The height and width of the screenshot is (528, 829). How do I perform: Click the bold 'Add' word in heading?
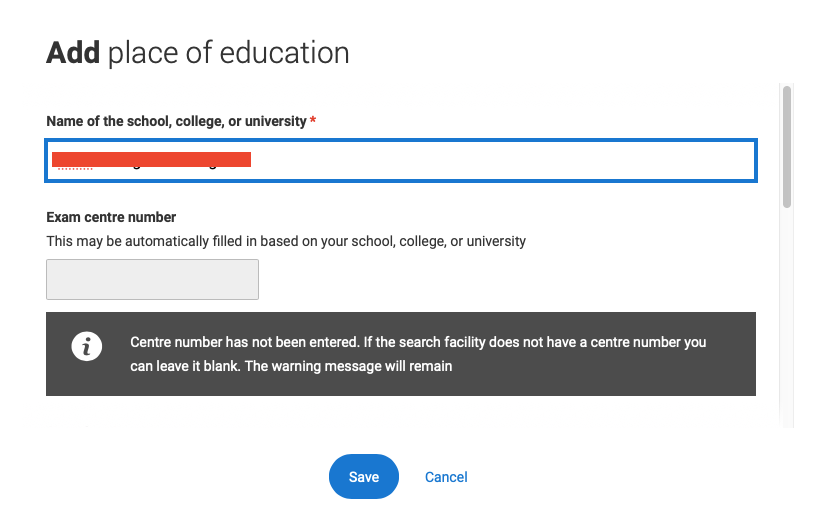[73, 53]
